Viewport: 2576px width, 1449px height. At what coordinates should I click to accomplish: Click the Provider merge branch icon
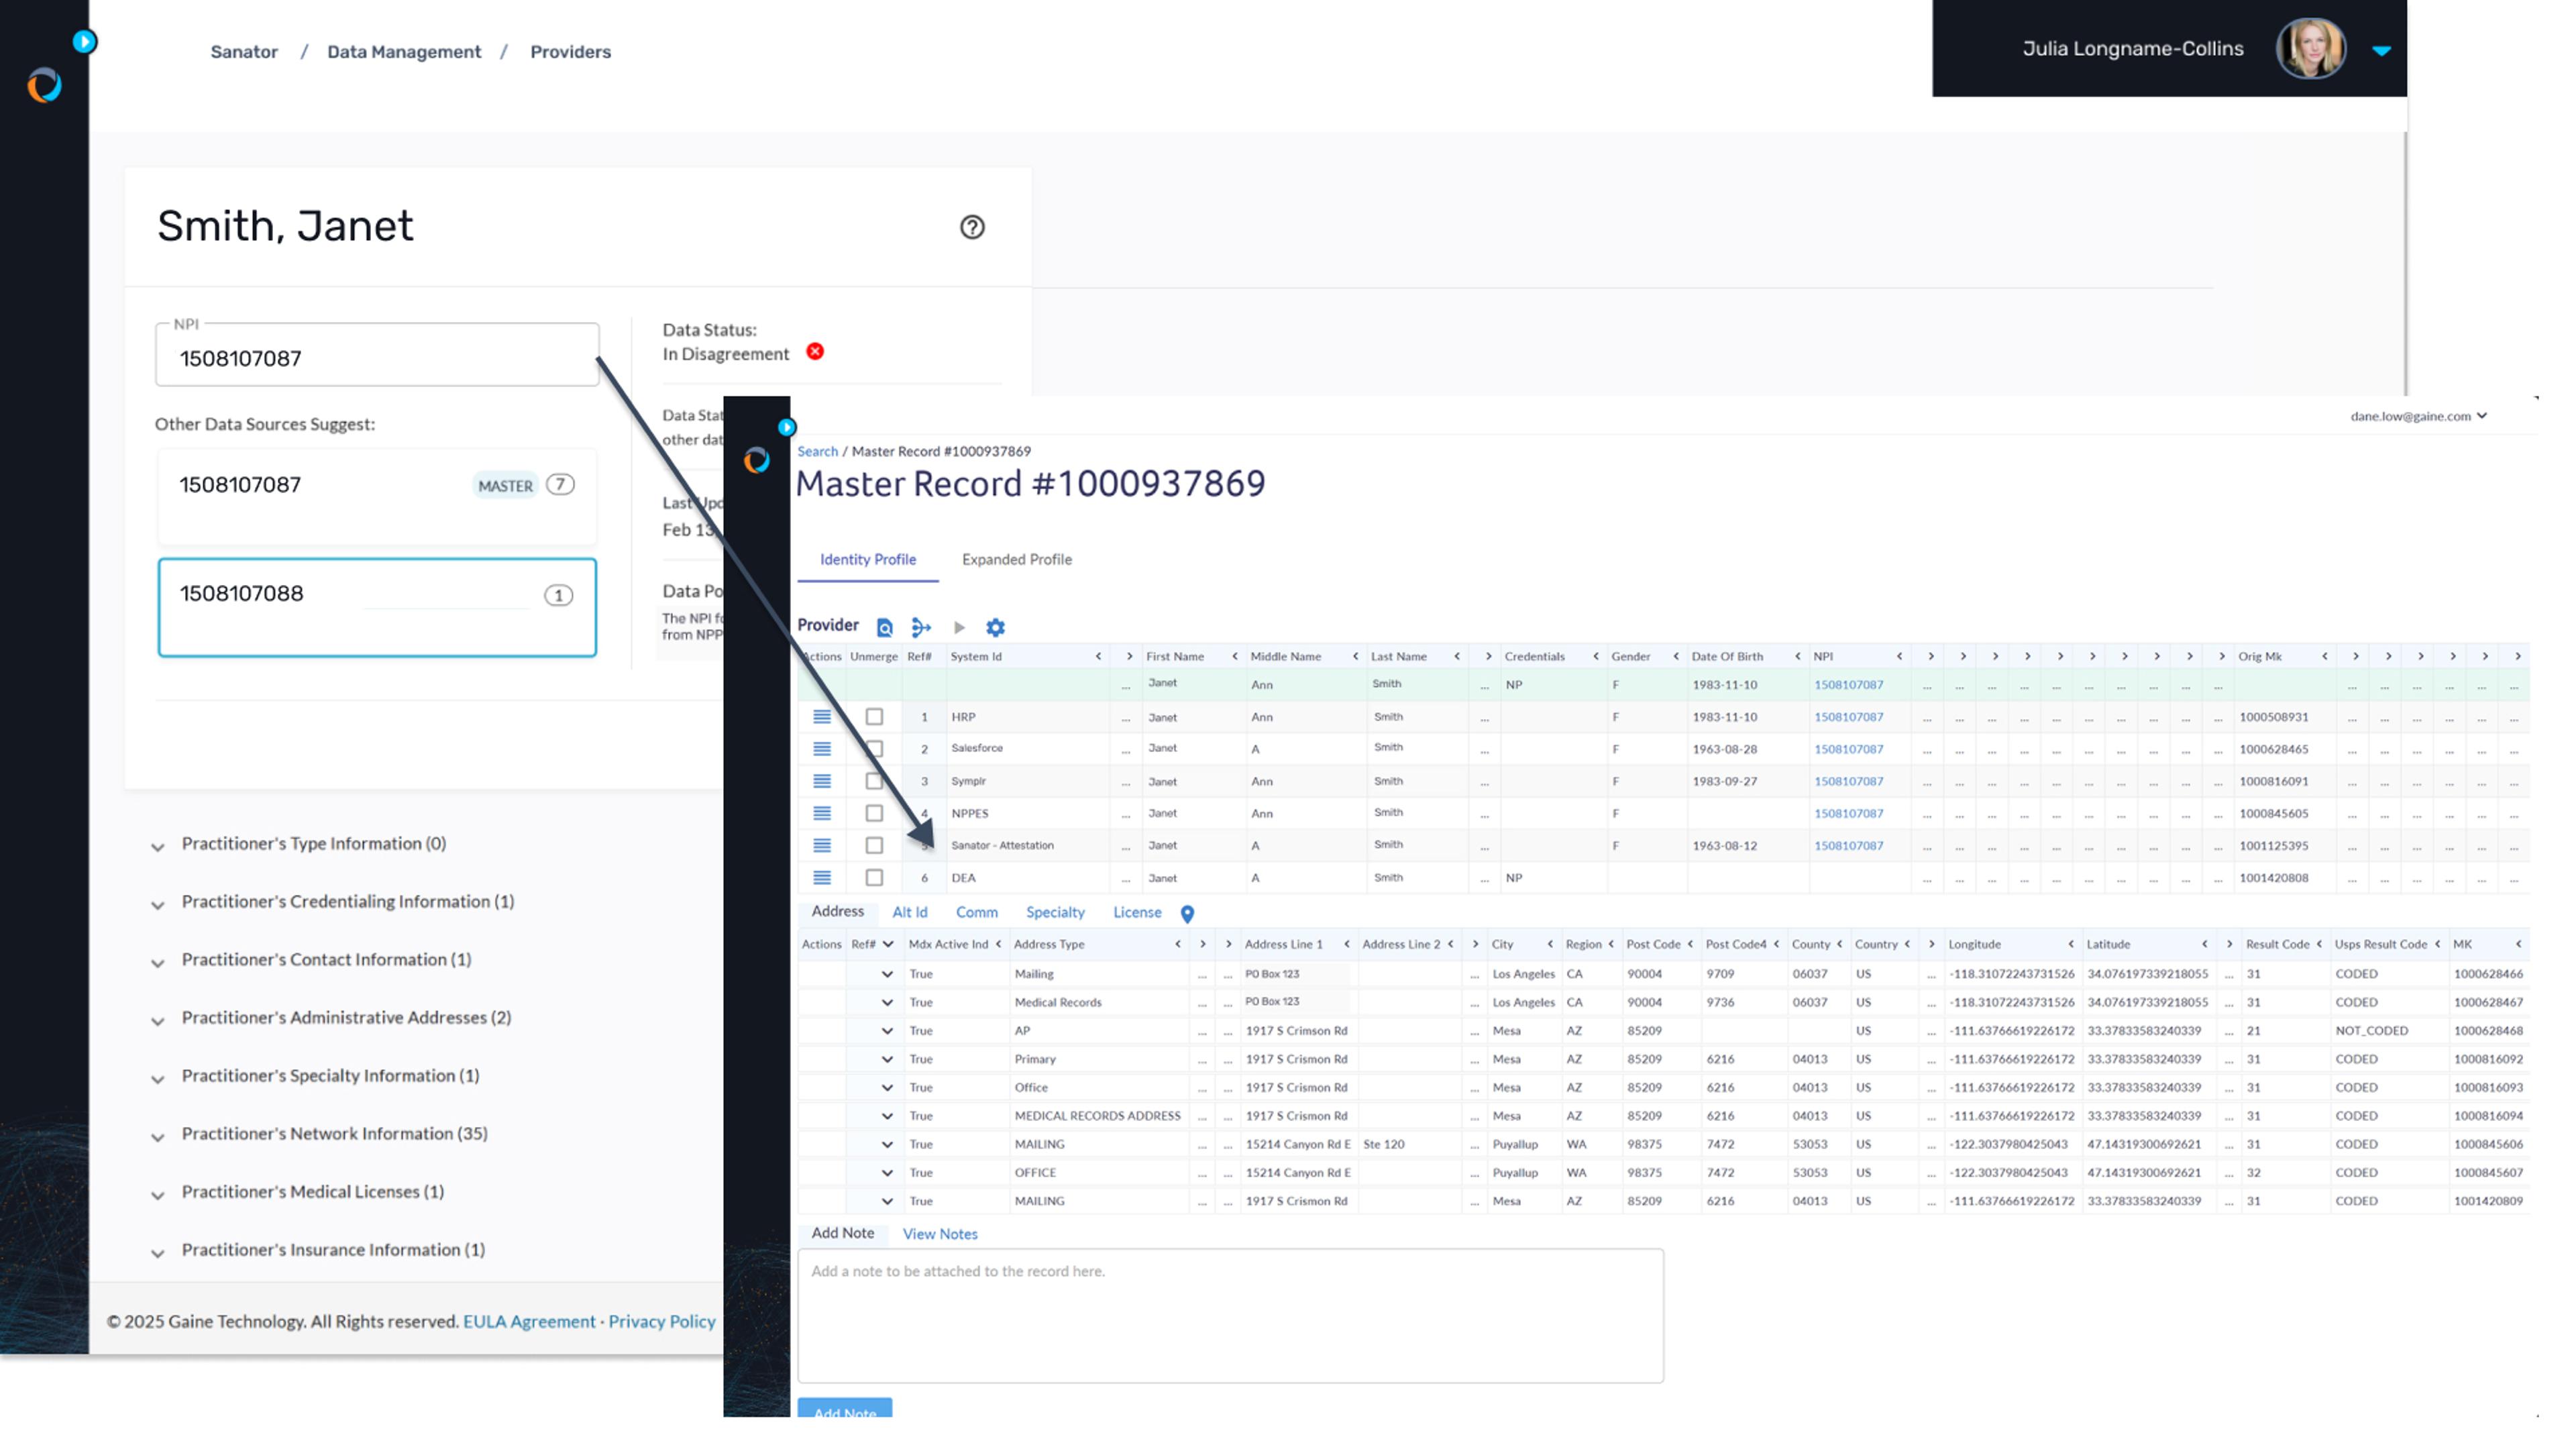coord(921,627)
